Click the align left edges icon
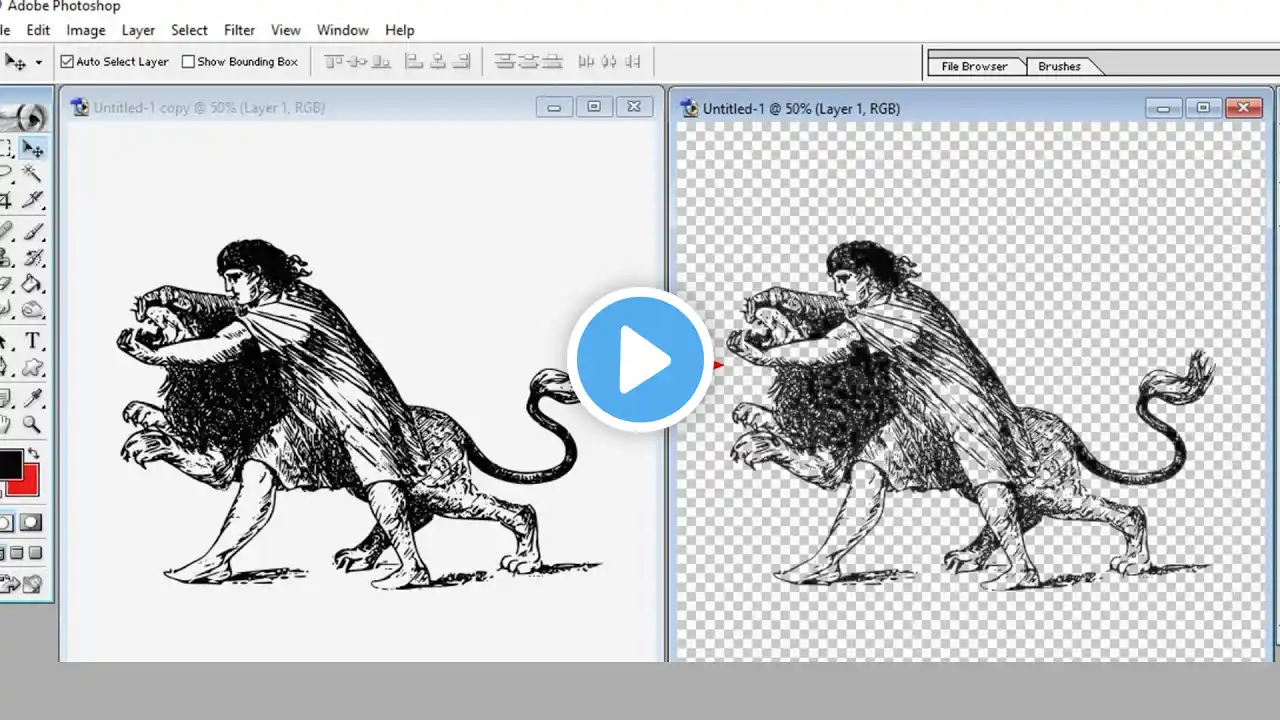This screenshot has height=720, width=1280. click(x=413, y=62)
